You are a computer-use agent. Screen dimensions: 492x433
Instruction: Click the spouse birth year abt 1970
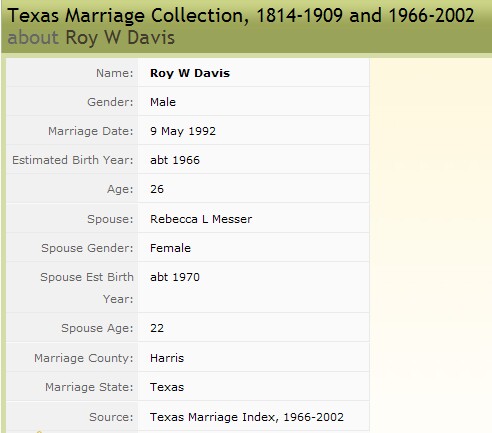click(175, 277)
